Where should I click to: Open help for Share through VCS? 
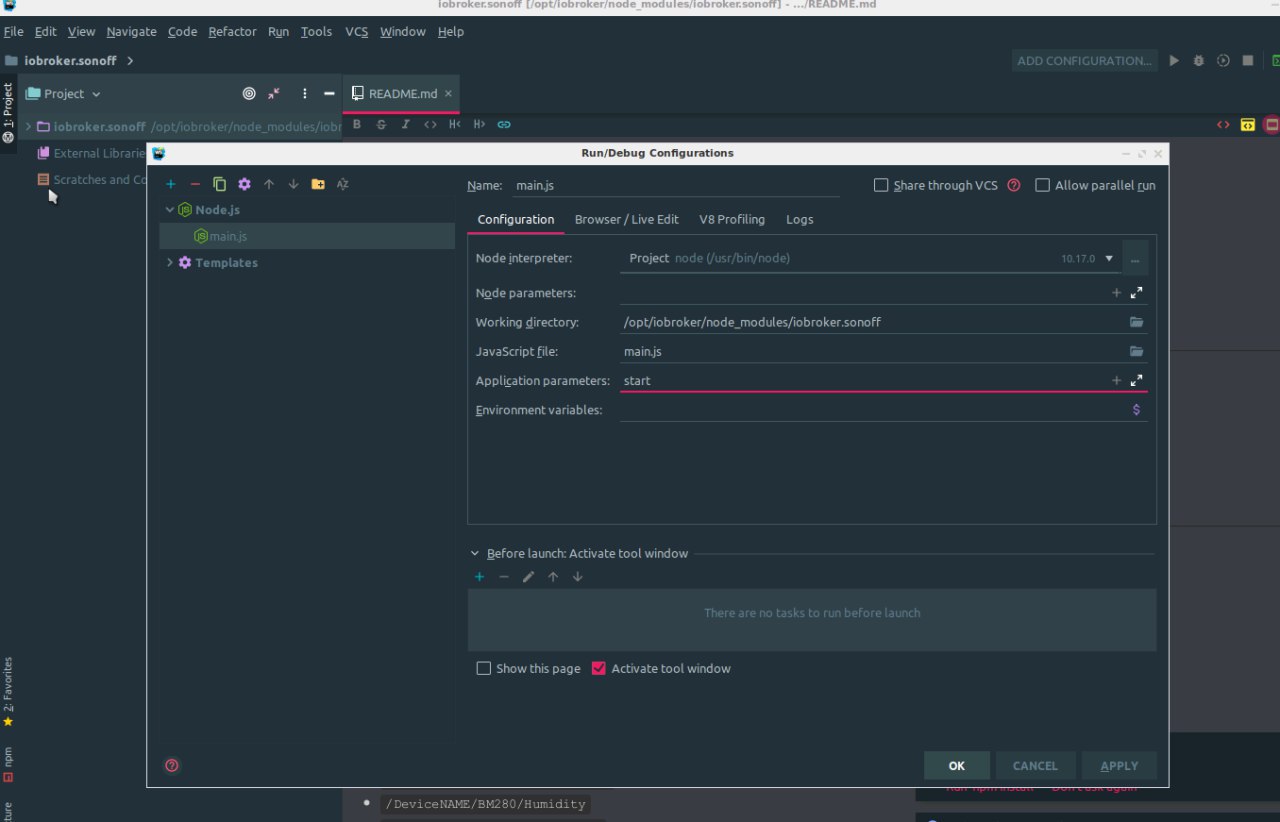[x=1014, y=185]
